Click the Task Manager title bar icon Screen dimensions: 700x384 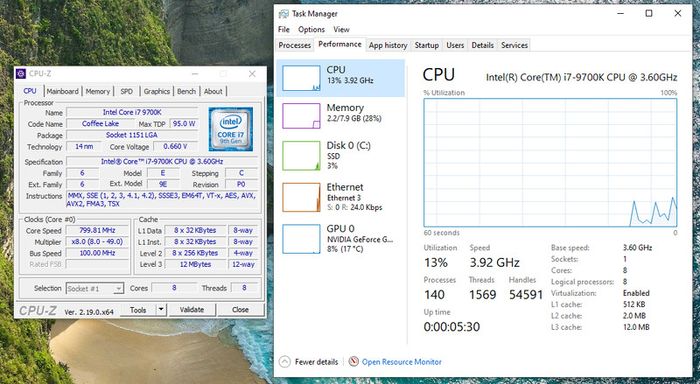tap(283, 14)
